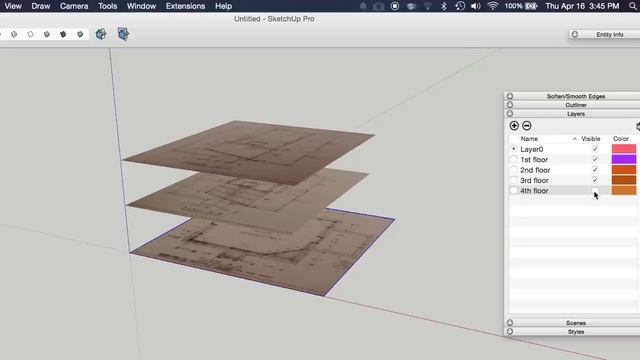Viewport: 640px width, 360px height.
Task: Open the Extensions menu
Action: (x=185, y=6)
